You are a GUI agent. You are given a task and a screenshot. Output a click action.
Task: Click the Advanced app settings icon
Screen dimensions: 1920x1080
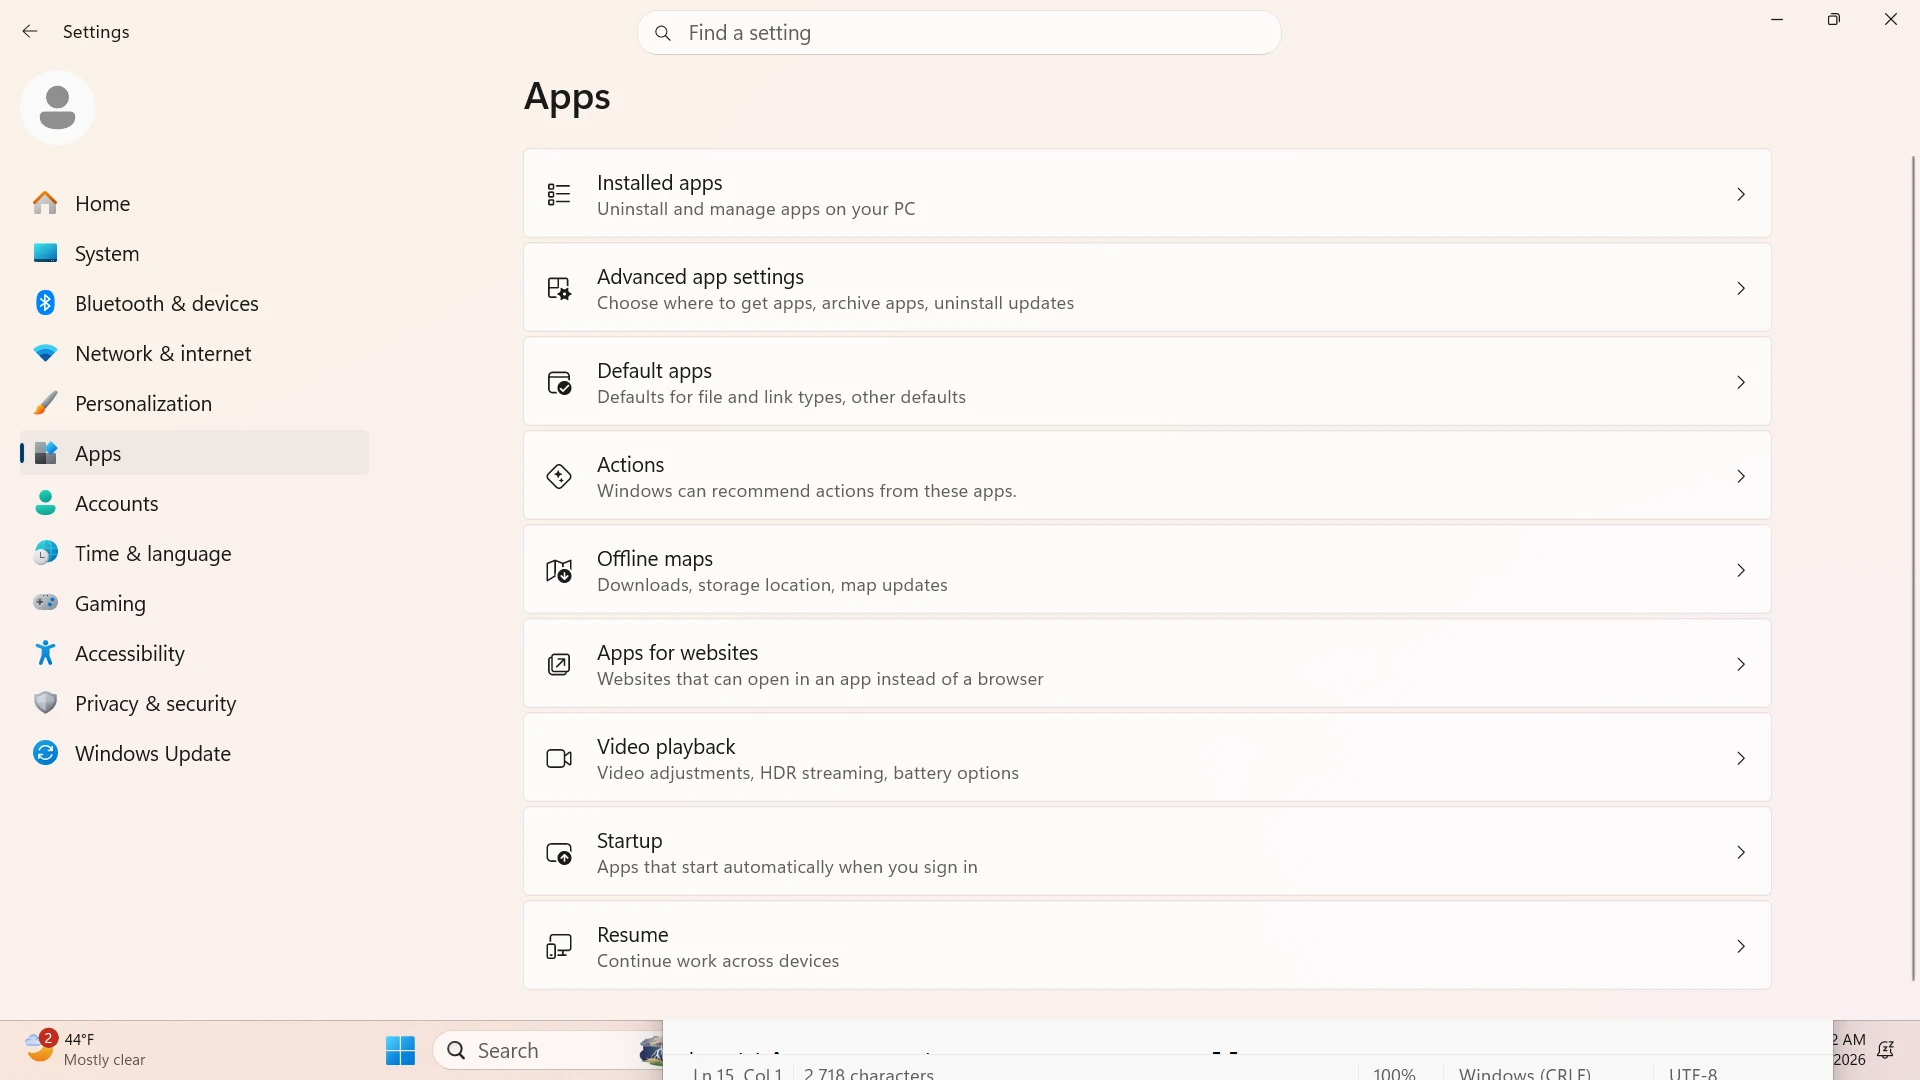coord(559,288)
